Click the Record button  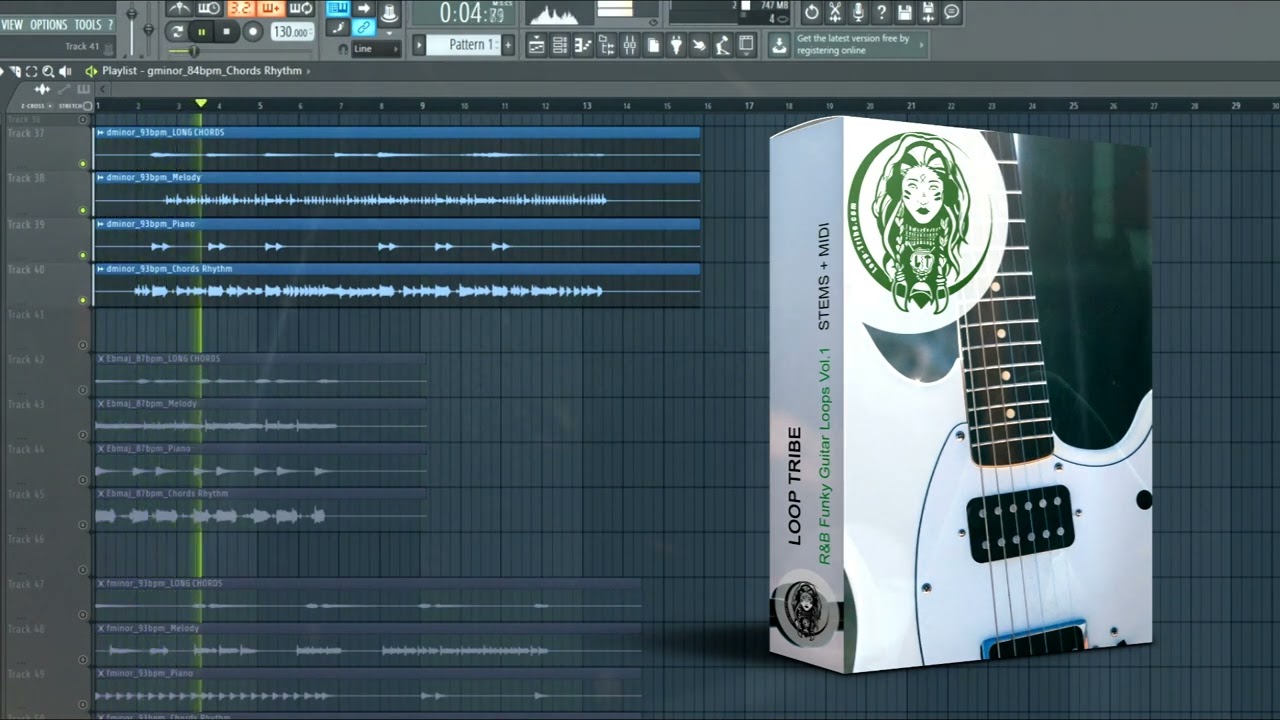[253, 33]
